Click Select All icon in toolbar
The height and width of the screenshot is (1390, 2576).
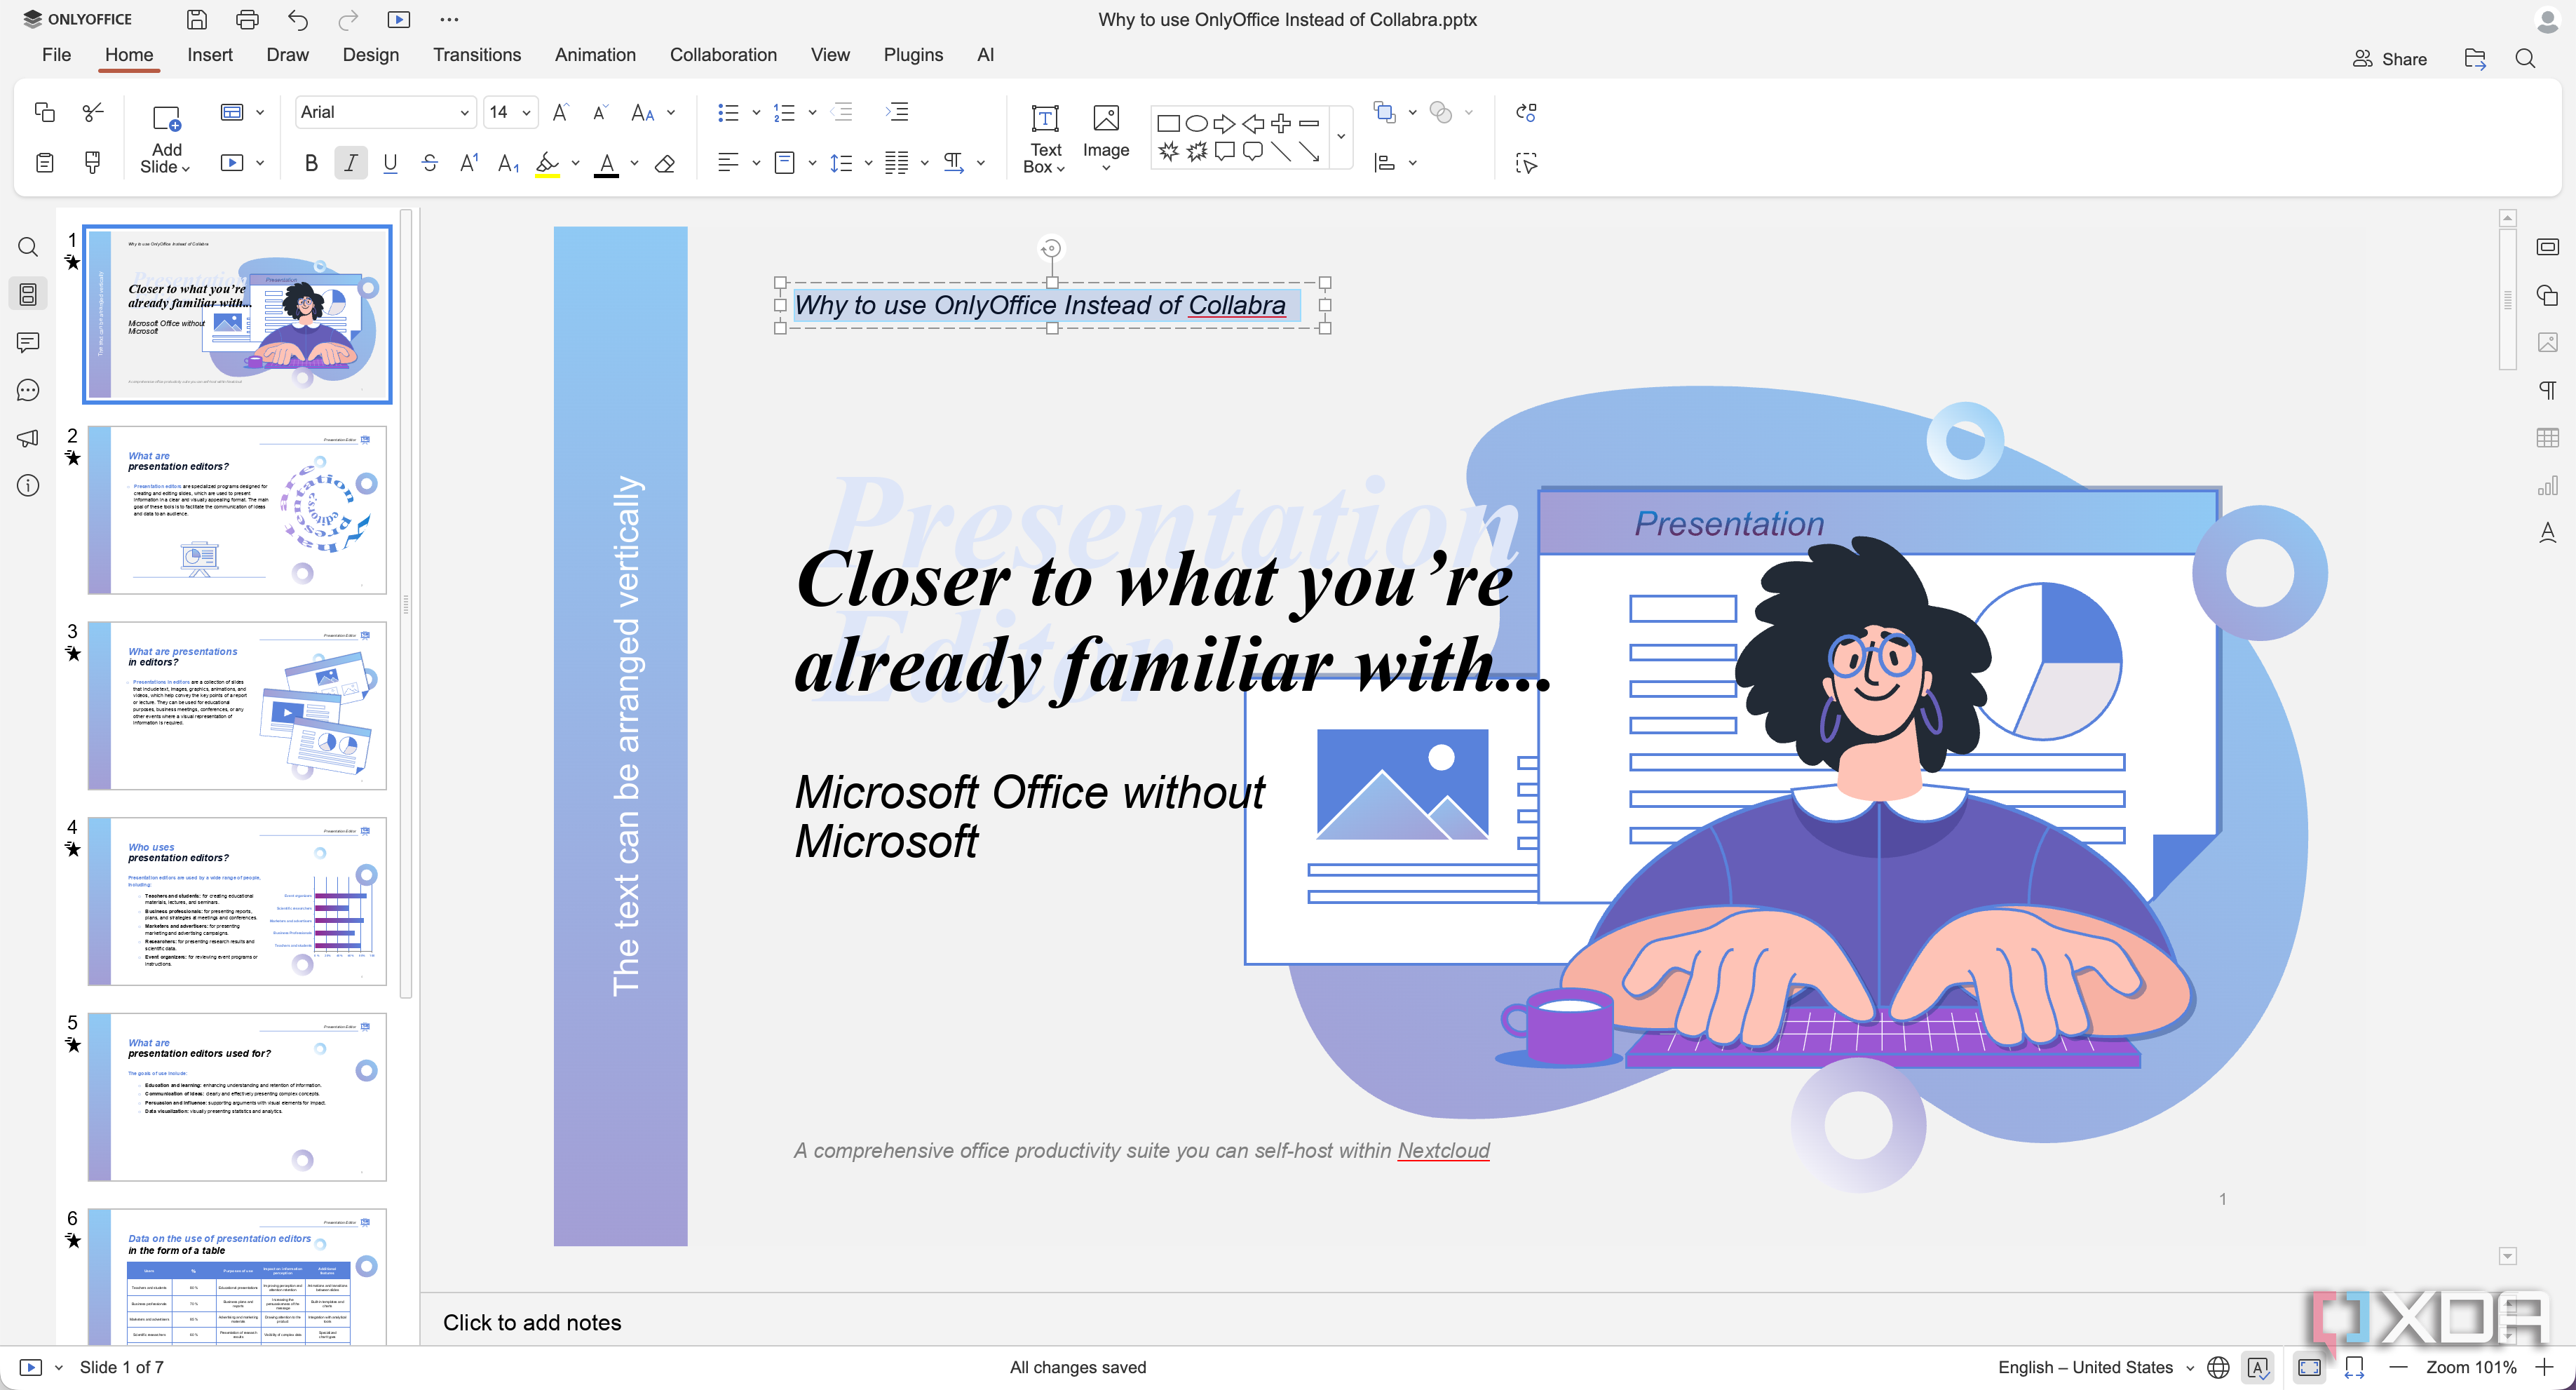point(1526,163)
